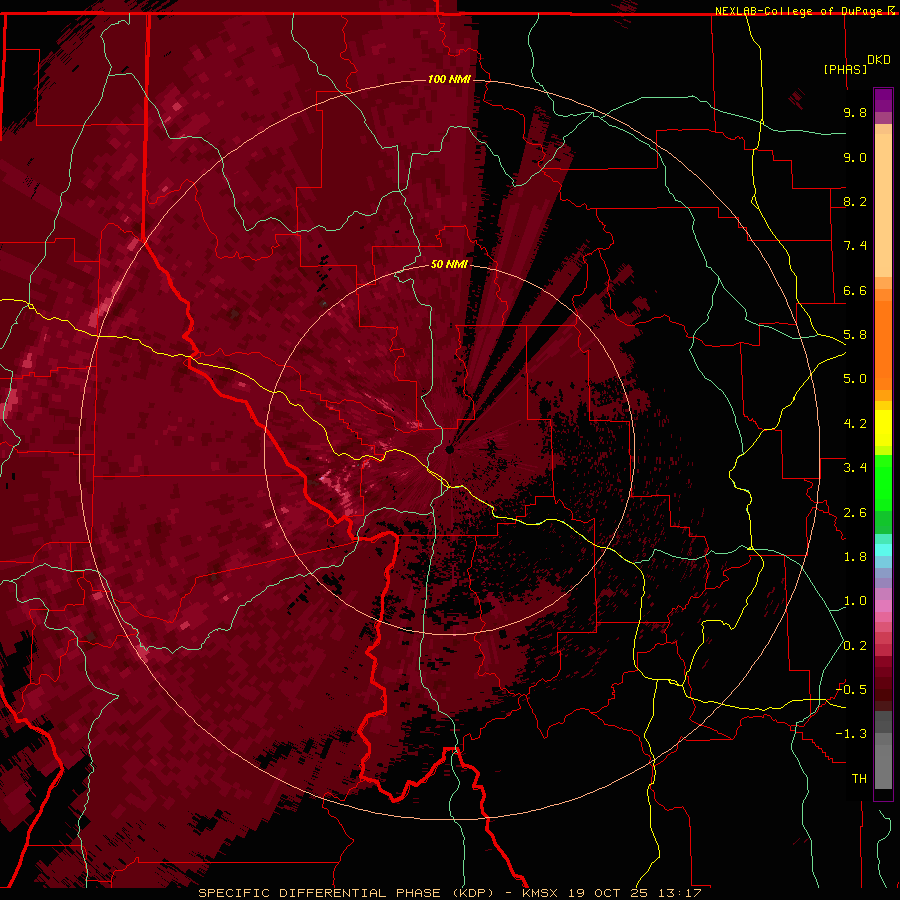Click the 5.8 value on the color scale
The width and height of the screenshot is (900, 900).
point(855,335)
